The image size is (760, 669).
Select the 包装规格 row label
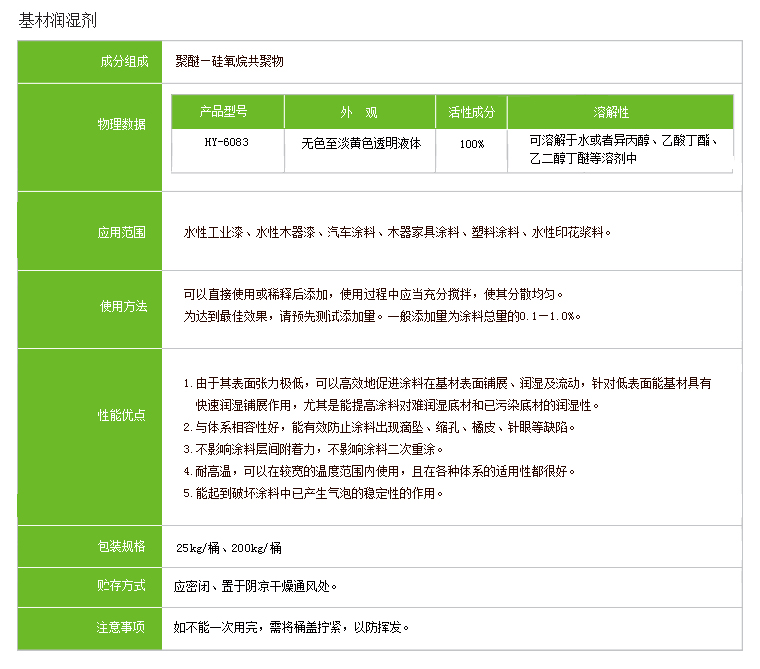122,546
